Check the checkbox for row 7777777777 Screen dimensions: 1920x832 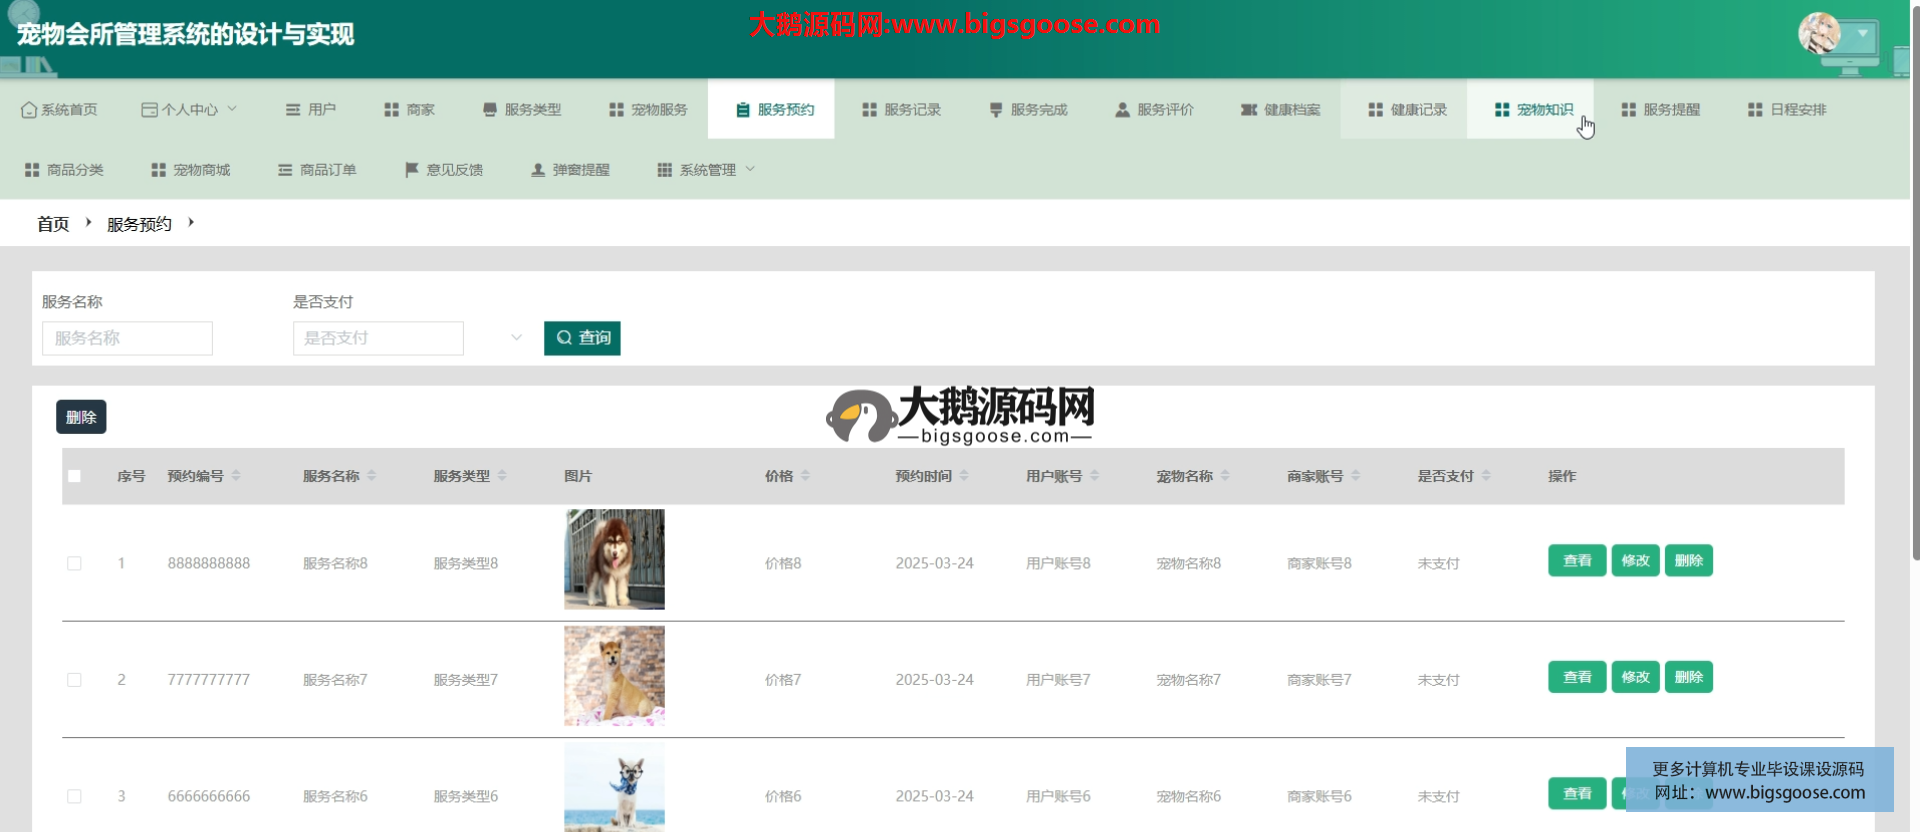(74, 680)
